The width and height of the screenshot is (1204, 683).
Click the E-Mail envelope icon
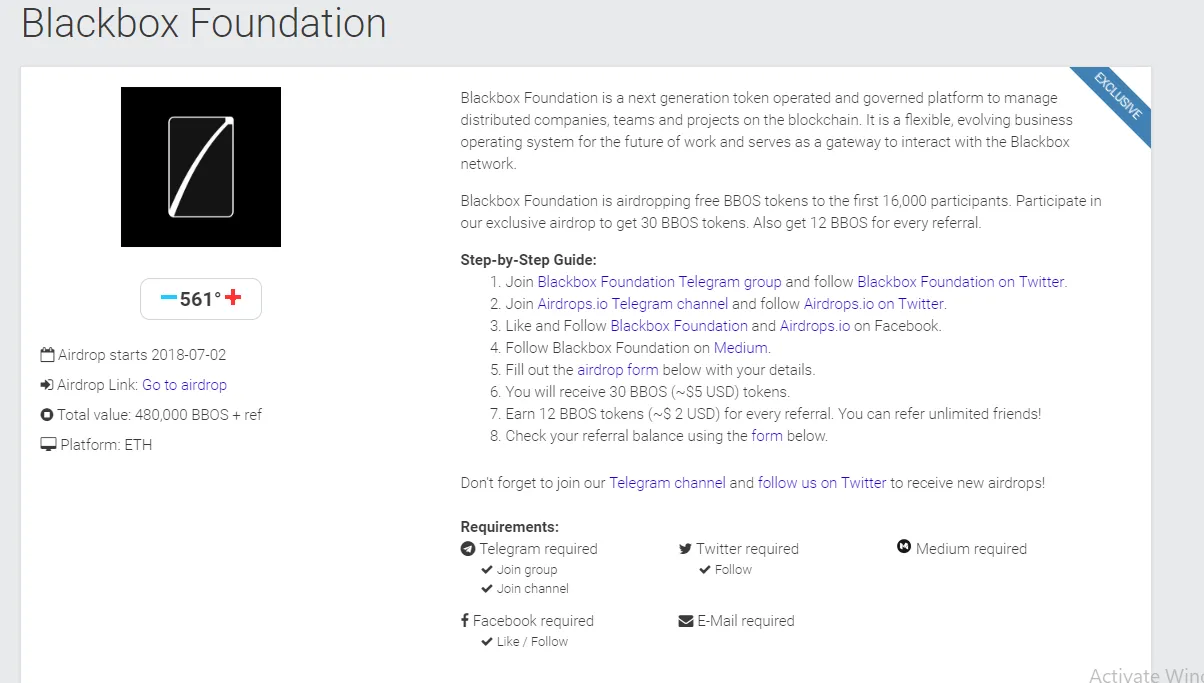685,621
